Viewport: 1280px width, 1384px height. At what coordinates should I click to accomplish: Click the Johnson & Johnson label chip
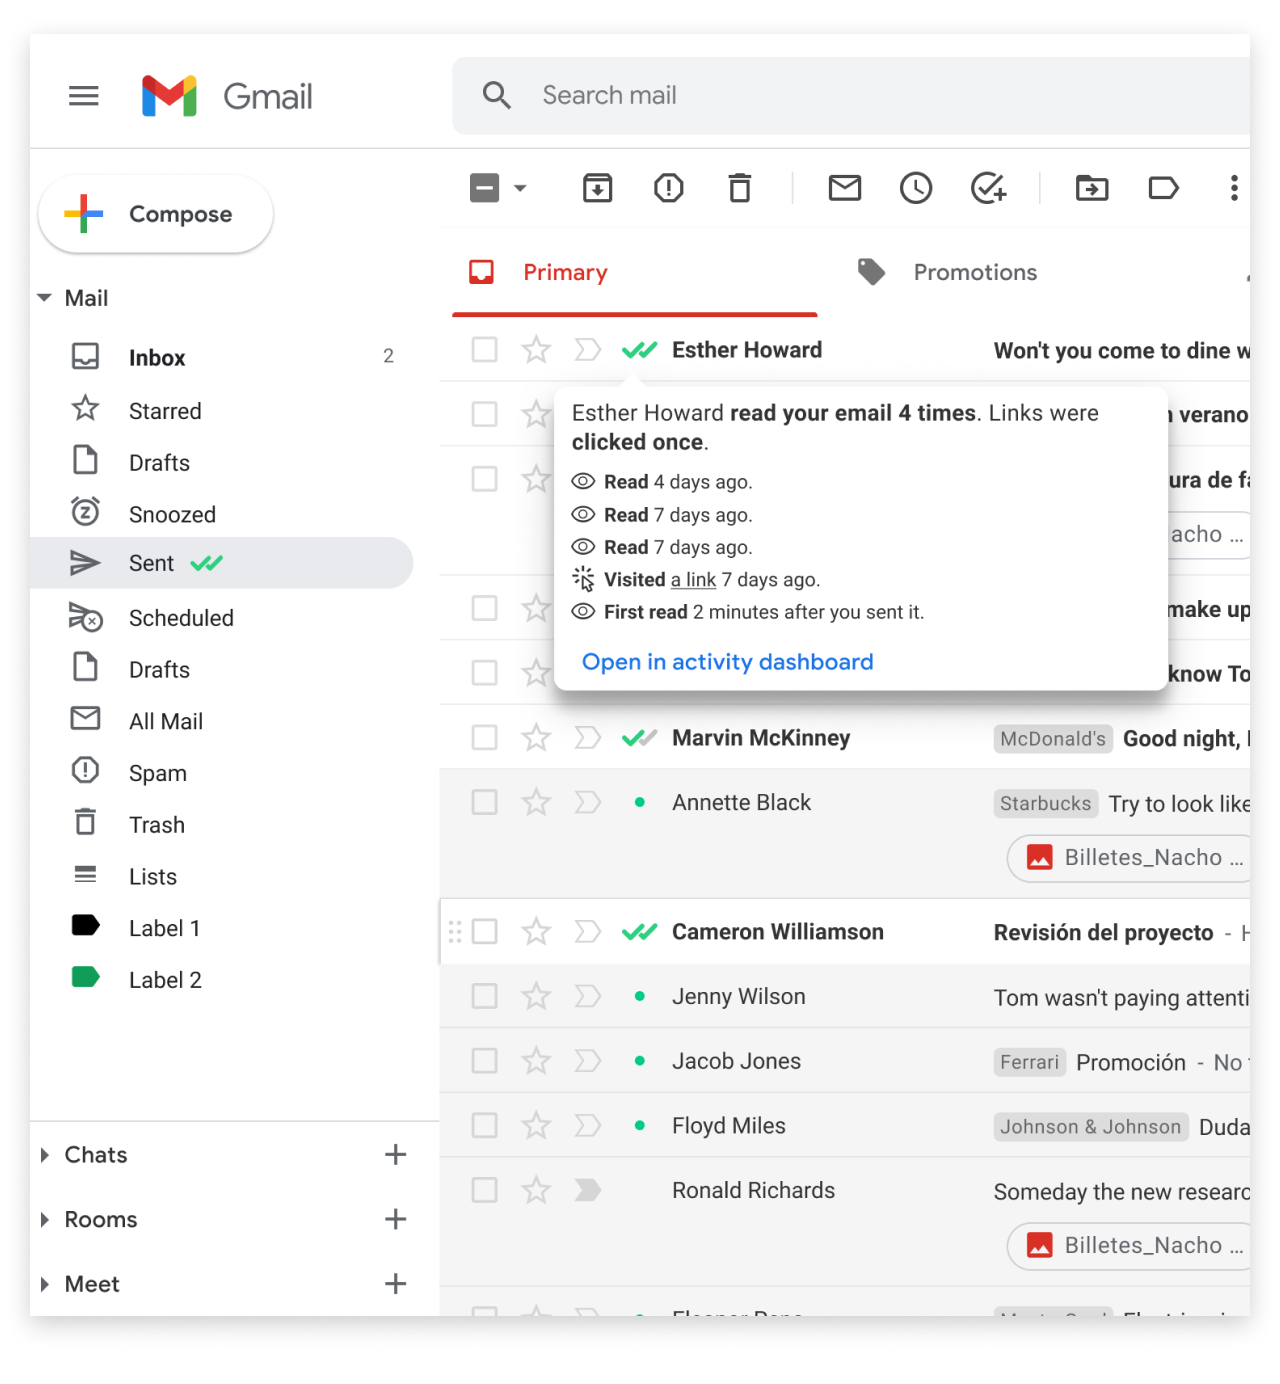click(1091, 1127)
